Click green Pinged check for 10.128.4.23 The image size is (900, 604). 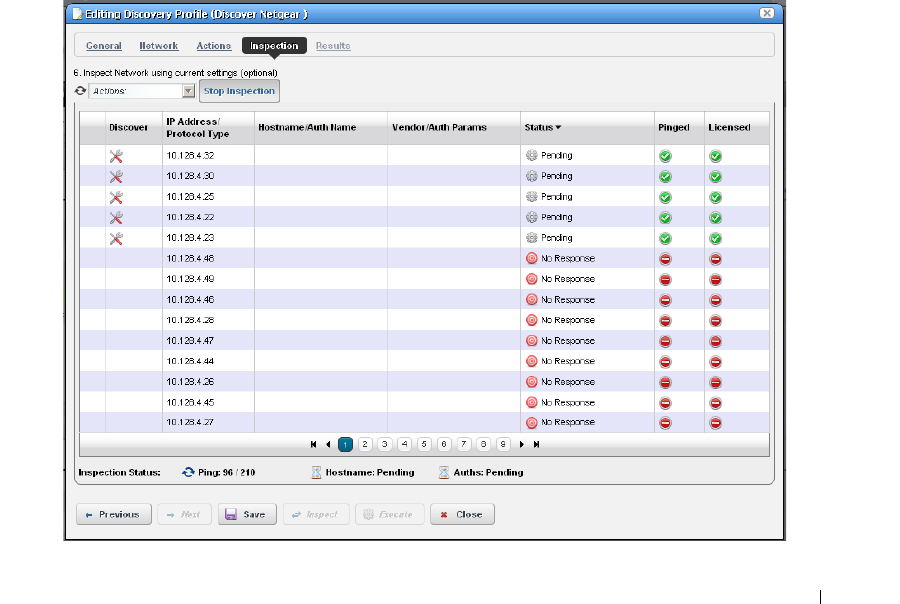(x=665, y=238)
